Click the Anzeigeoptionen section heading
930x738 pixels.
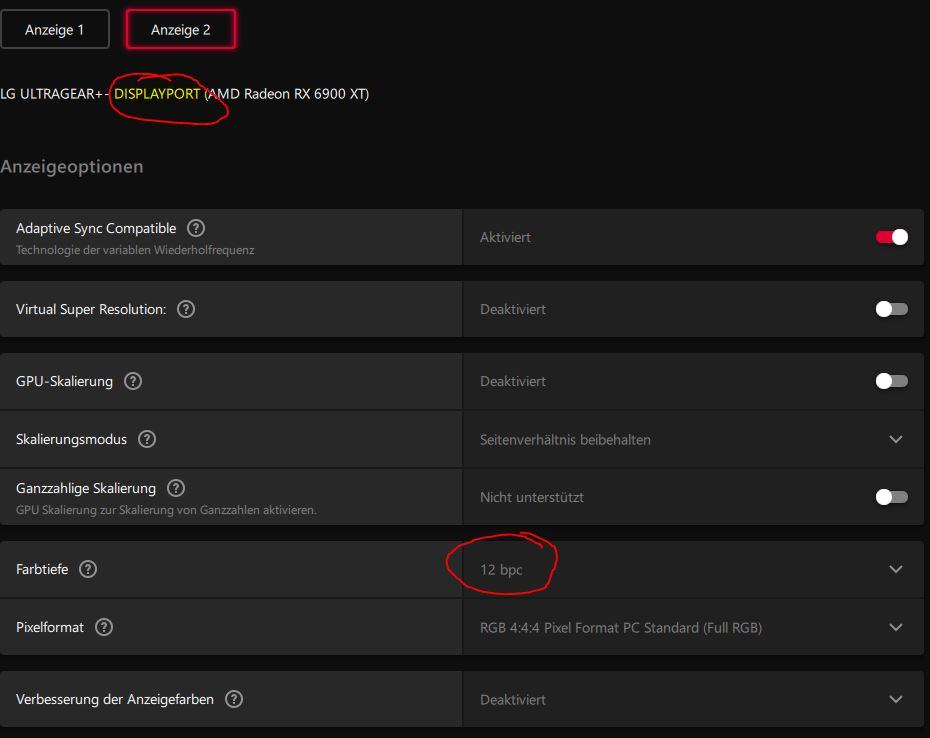[x=72, y=167]
